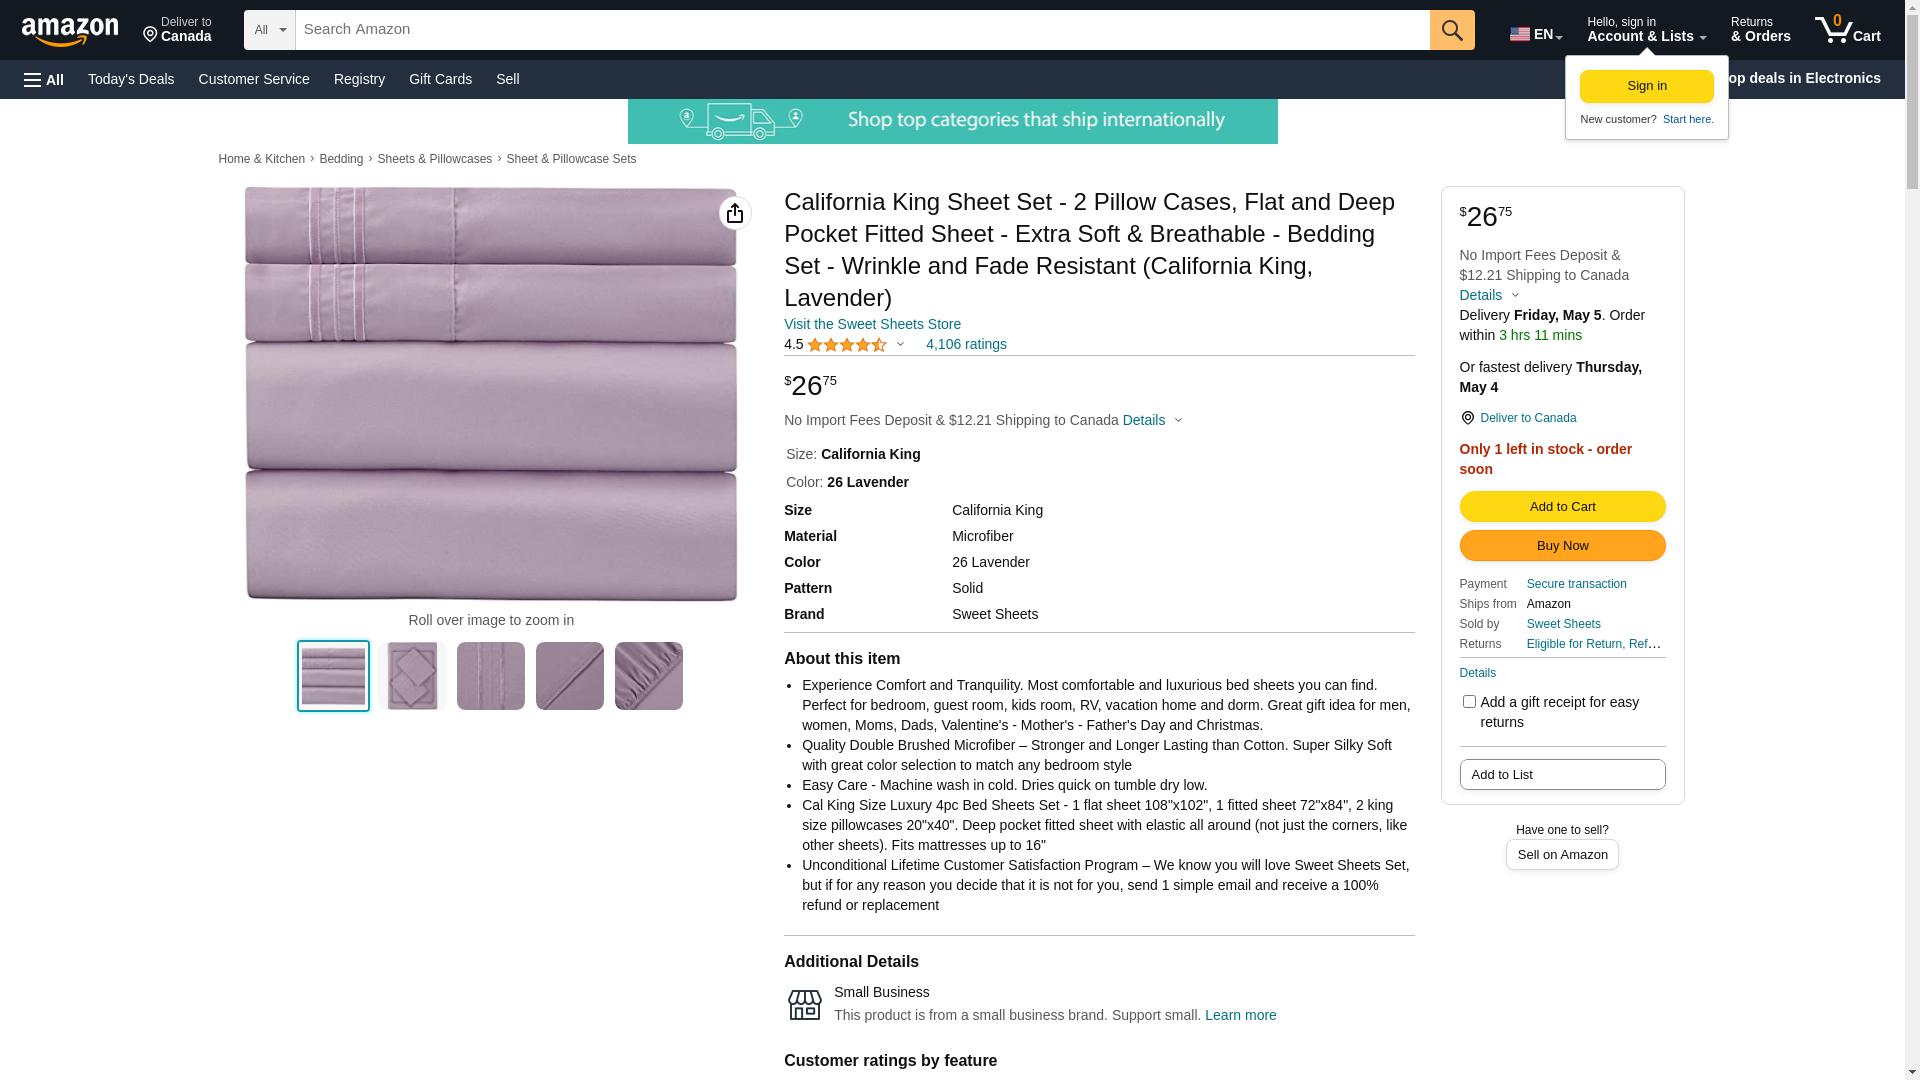
Task: Click the search magnifier button
Action: click(1451, 30)
